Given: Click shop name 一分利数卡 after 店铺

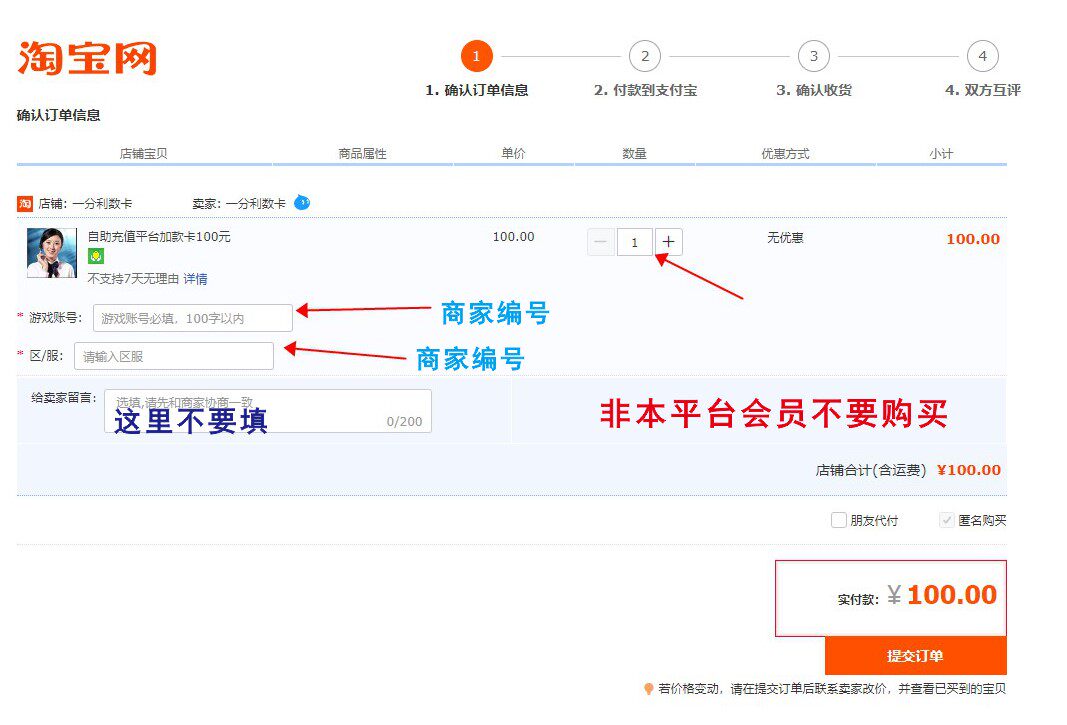Looking at the screenshot, I should 102,204.
